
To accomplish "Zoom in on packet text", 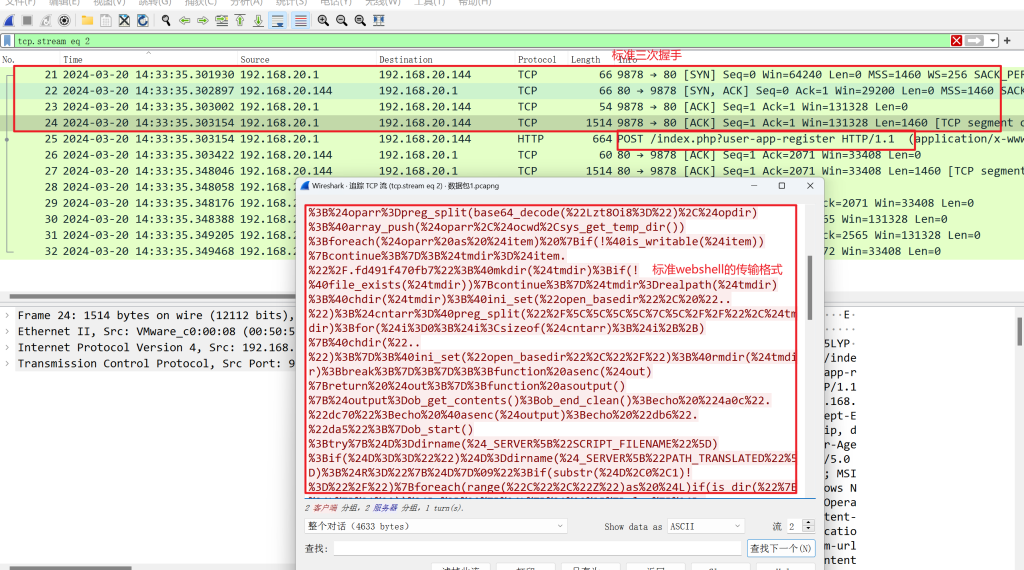I will [x=323, y=20].
